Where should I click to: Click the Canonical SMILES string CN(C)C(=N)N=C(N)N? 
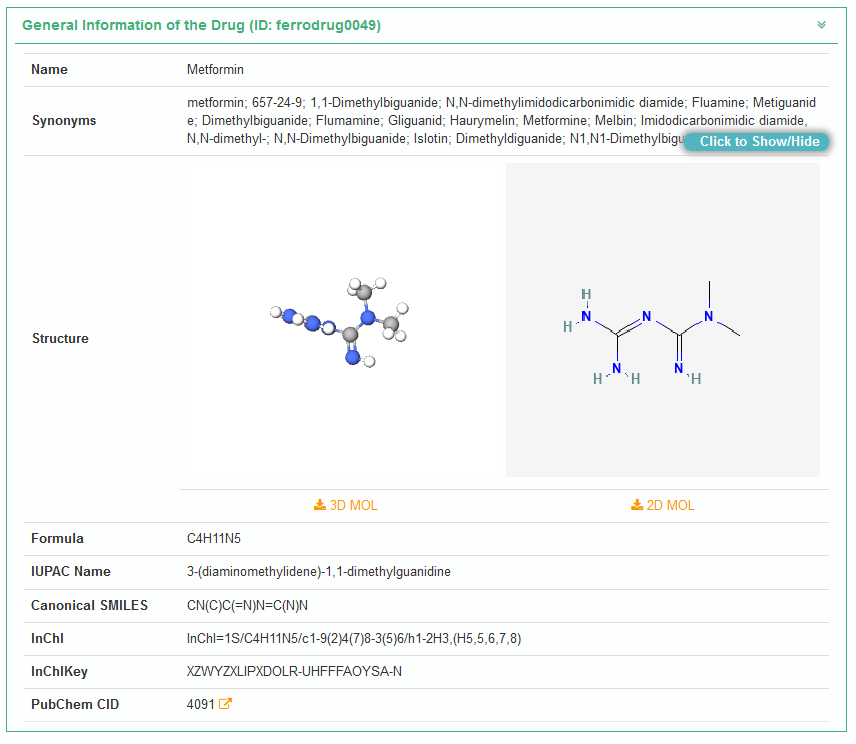click(x=247, y=605)
